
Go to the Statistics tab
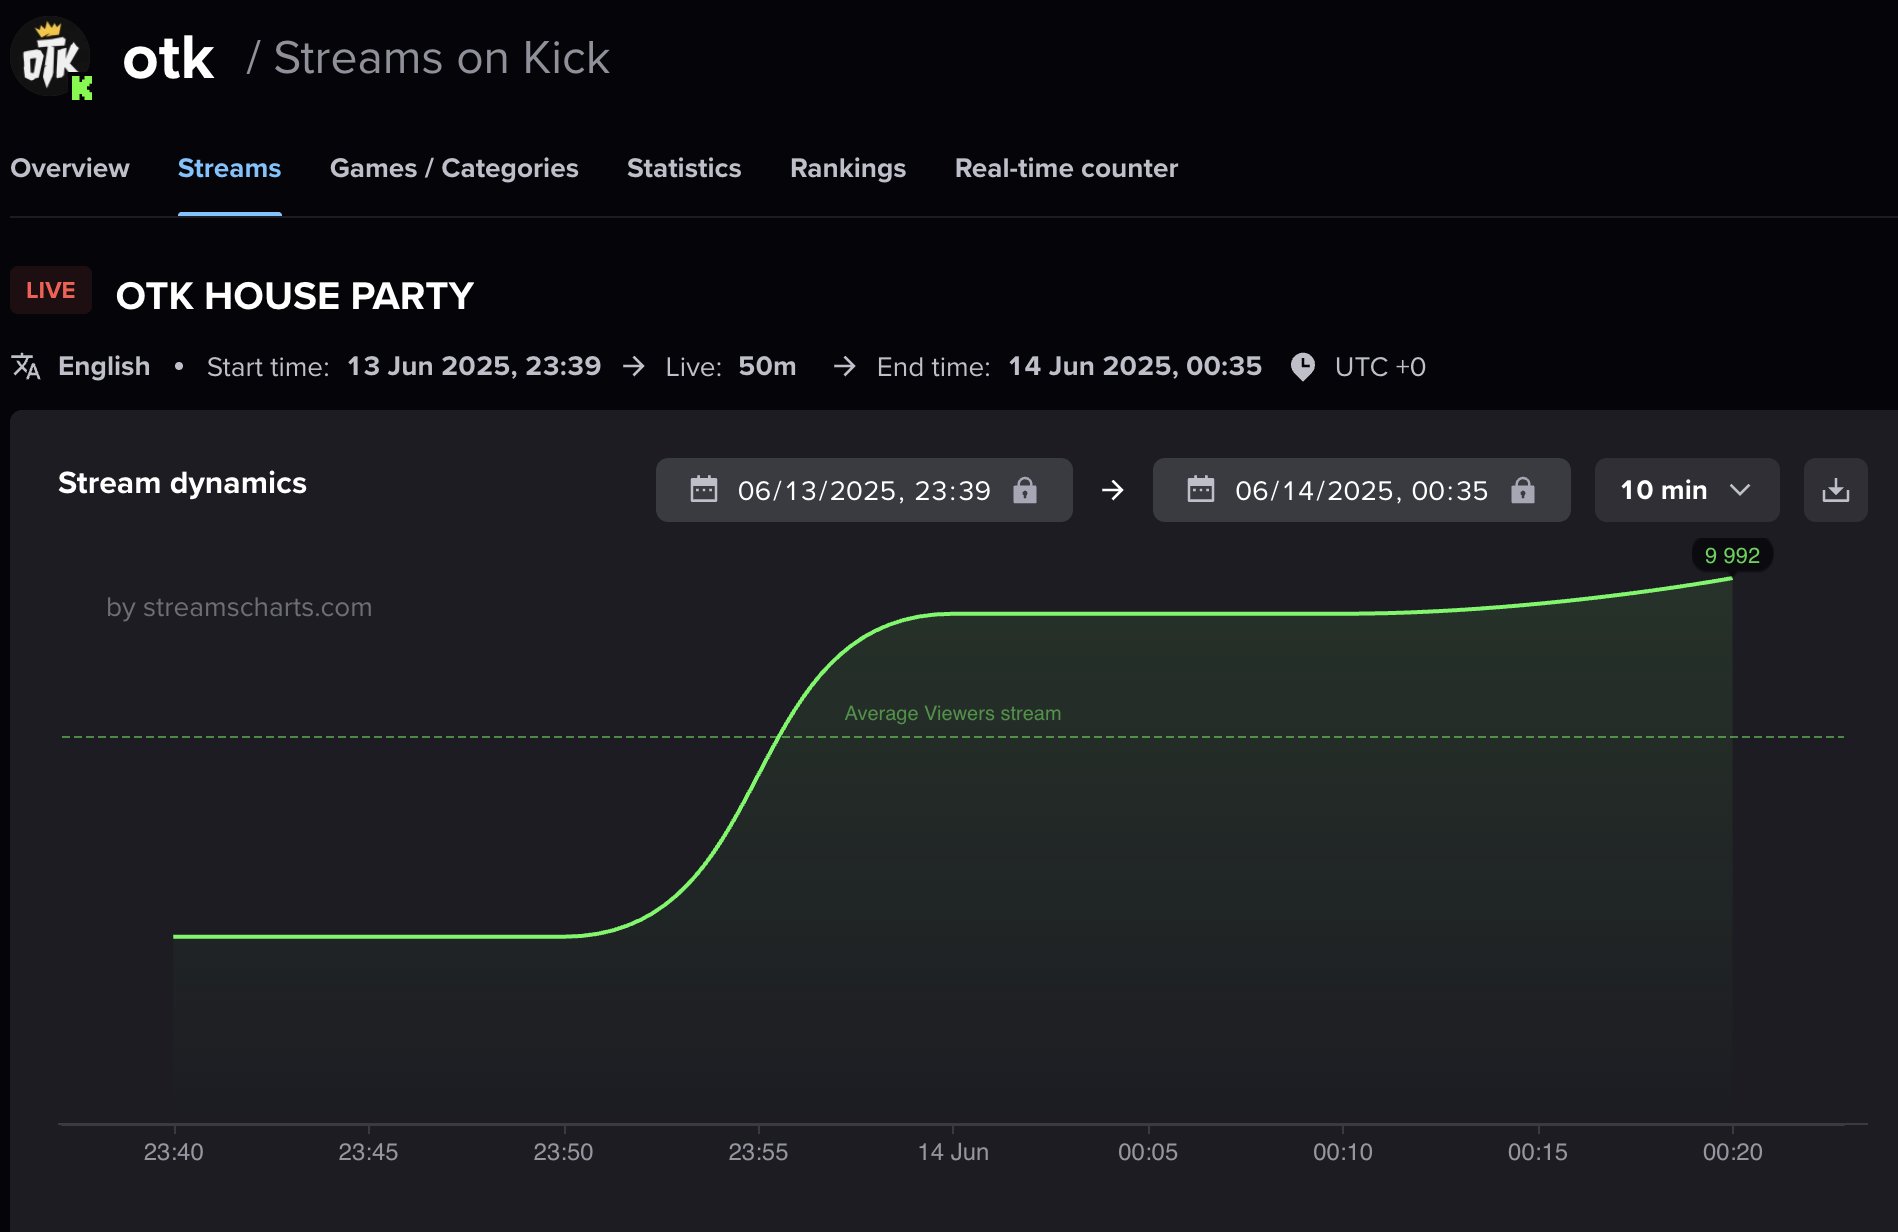[x=684, y=168]
